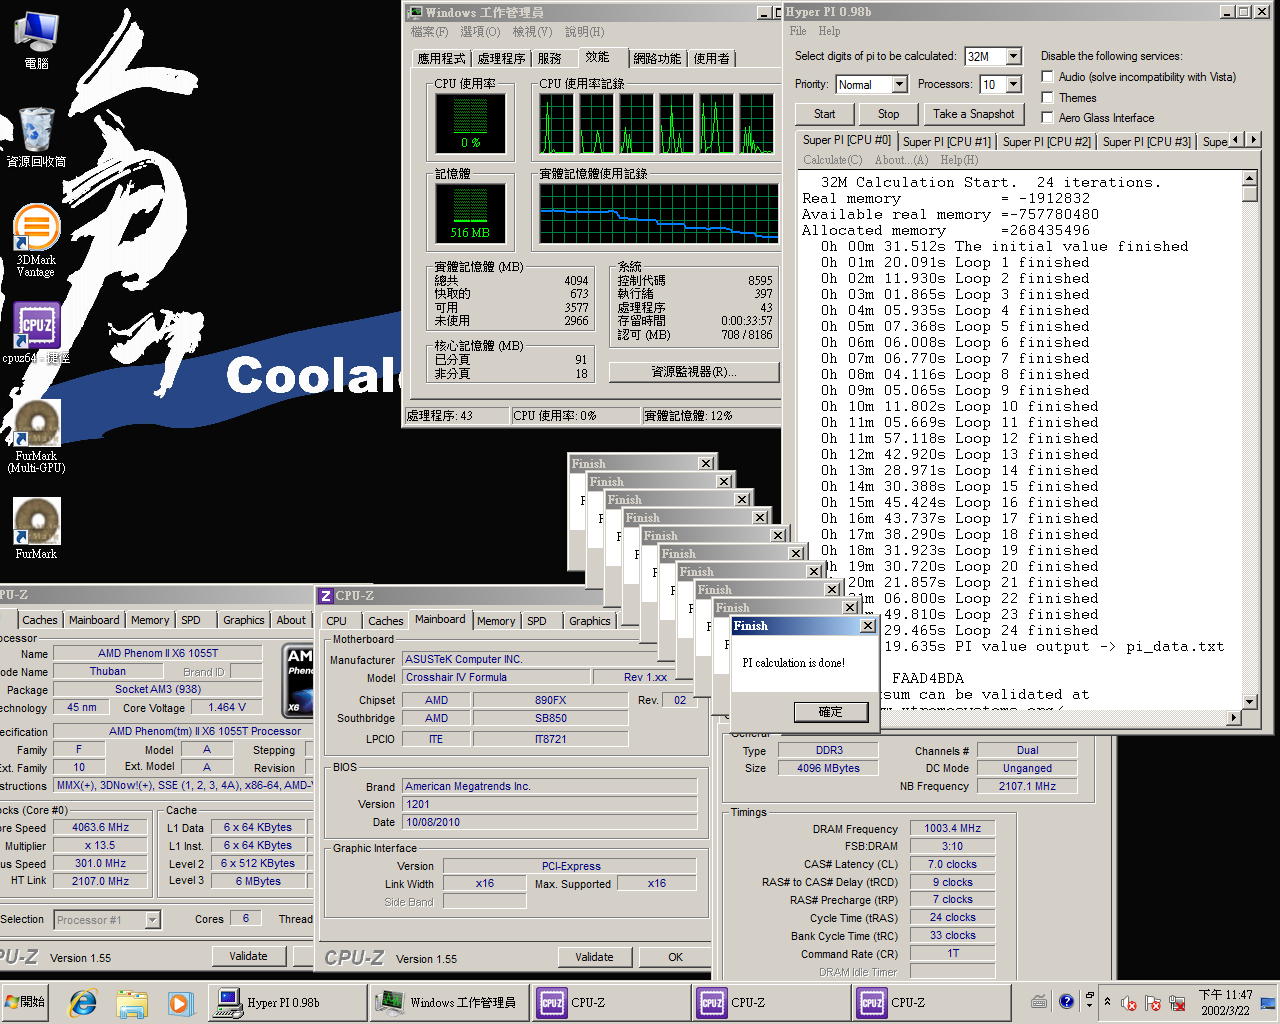Open the Networking tab in Task Manager

pos(657,59)
